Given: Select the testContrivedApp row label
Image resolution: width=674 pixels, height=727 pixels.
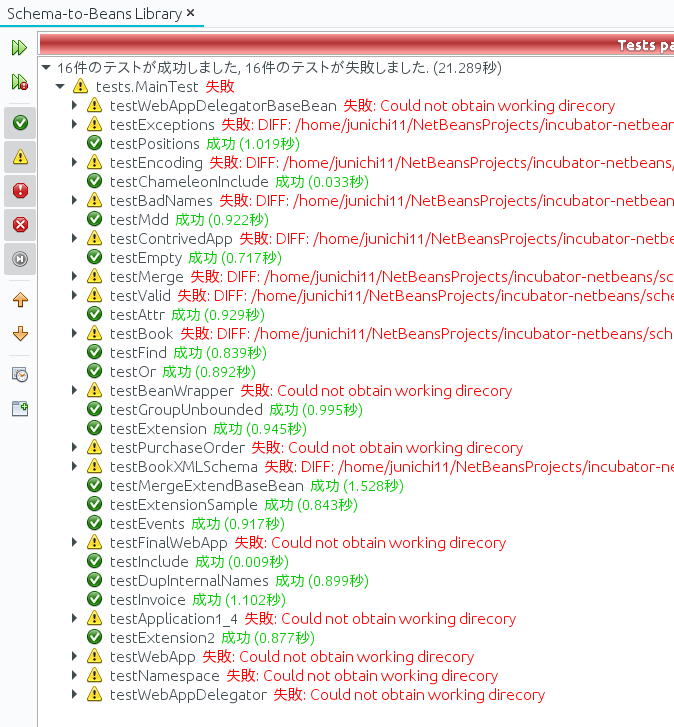Looking at the screenshot, I should (171, 238).
